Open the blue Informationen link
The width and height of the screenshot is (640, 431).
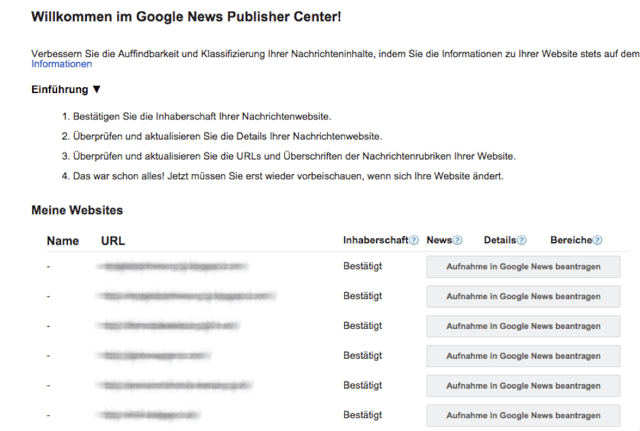[x=62, y=64]
